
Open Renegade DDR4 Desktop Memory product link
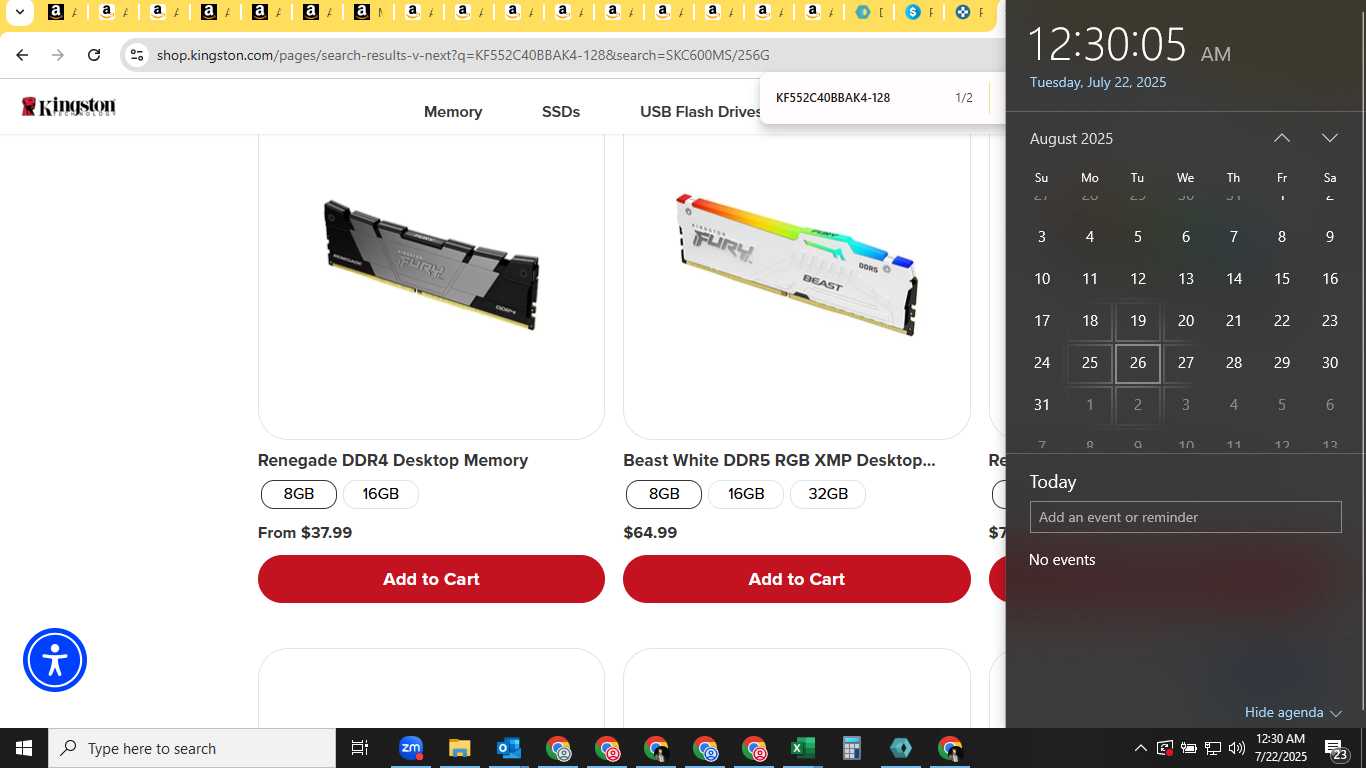(x=393, y=460)
